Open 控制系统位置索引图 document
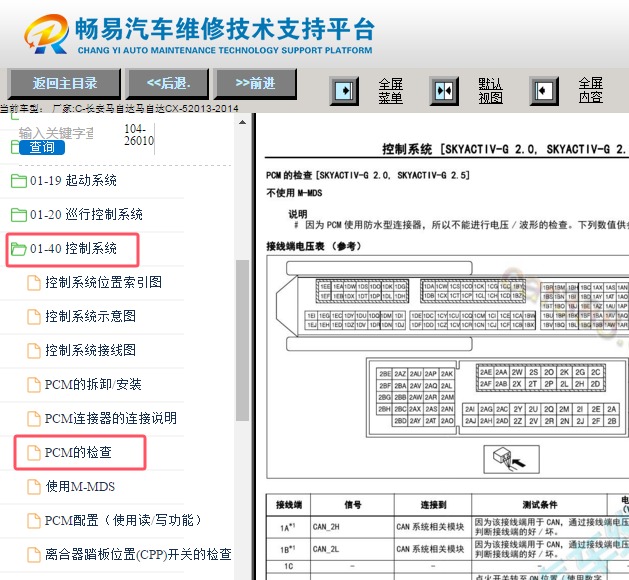The width and height of the screenshot is (629, 580). (x=103, y=282)
